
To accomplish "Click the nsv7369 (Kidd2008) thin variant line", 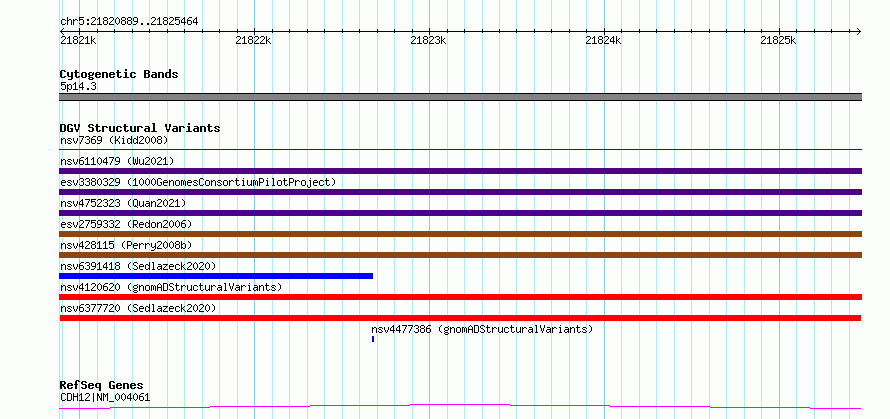I will [x=460, y=150].
